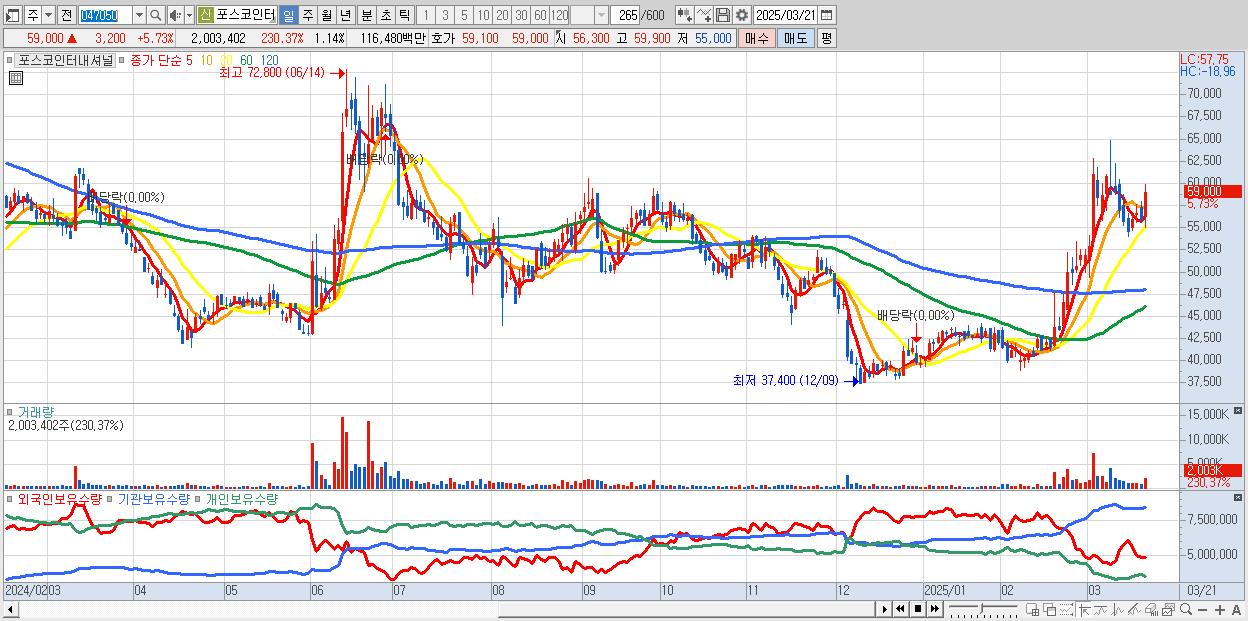This screenshot has height=621, width=1248.
Task: Click the 매수 buy button
Action: [757, 38]
